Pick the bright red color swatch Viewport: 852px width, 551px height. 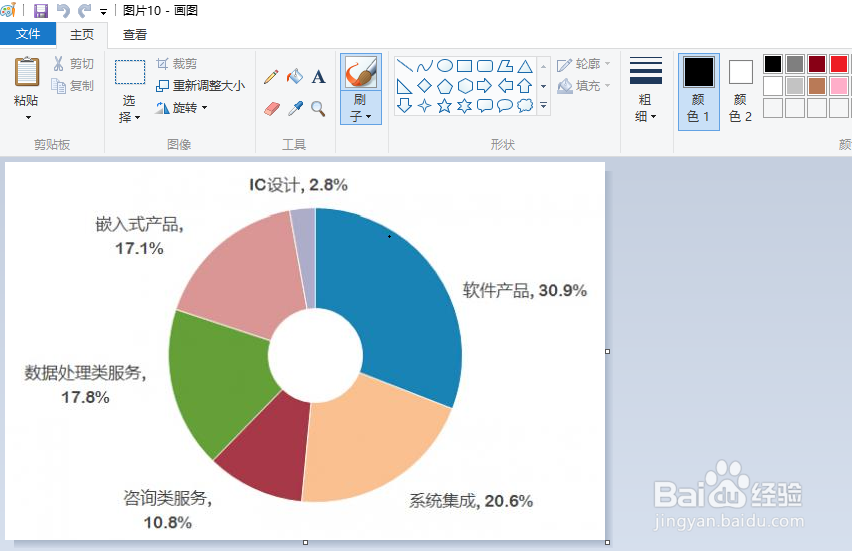[x=838, y=64]
